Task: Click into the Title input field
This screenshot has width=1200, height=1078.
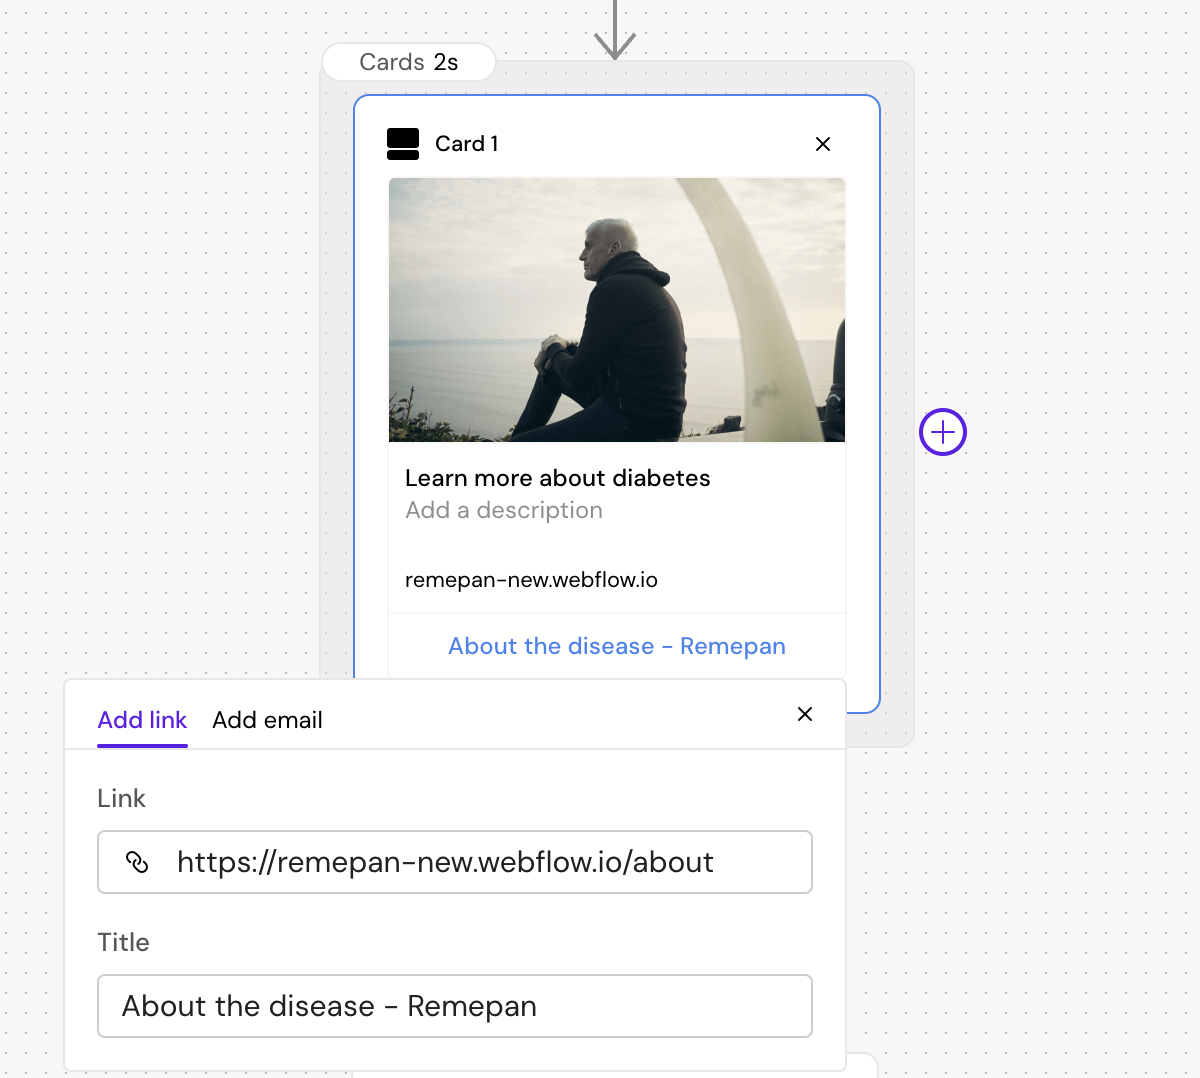Action: click(x=455, y=1006)
